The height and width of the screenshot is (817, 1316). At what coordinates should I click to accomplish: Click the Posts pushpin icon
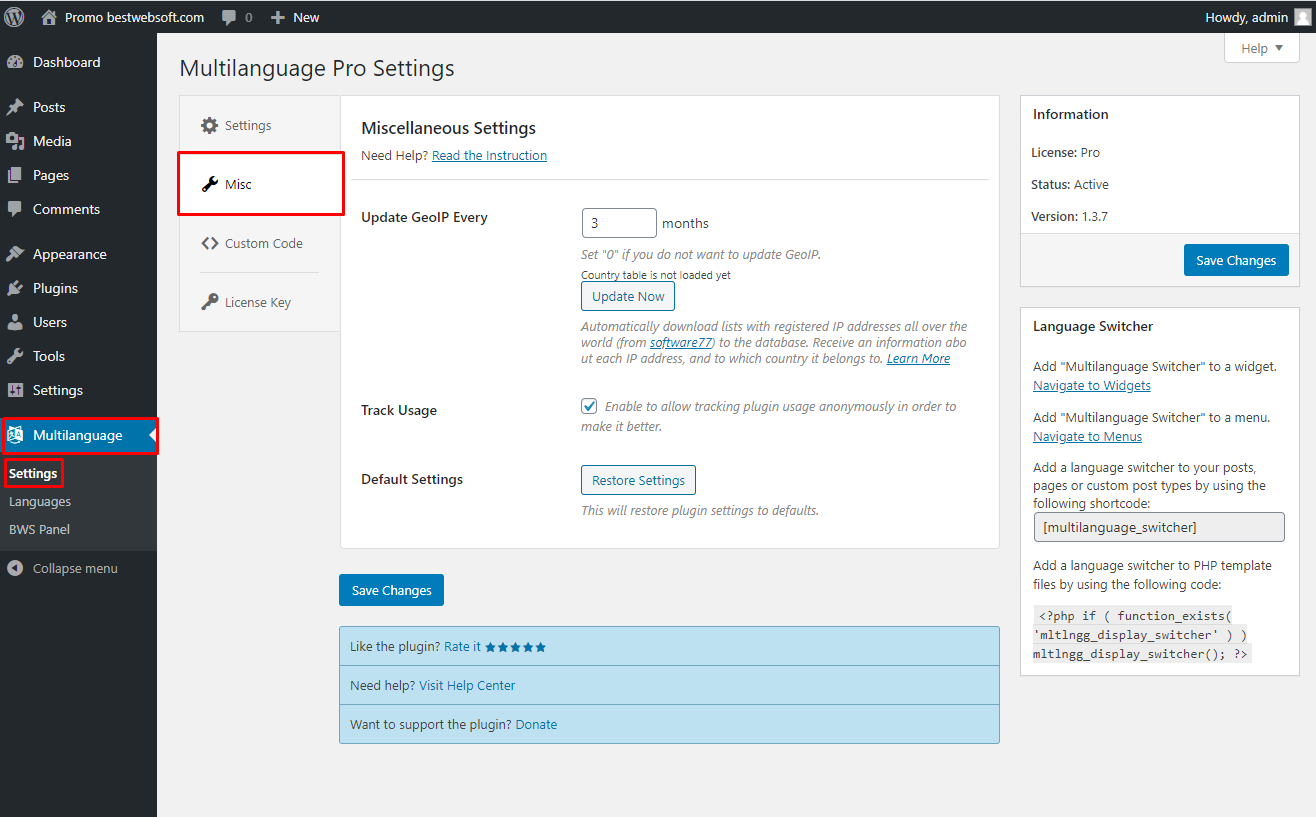point(15,107)
